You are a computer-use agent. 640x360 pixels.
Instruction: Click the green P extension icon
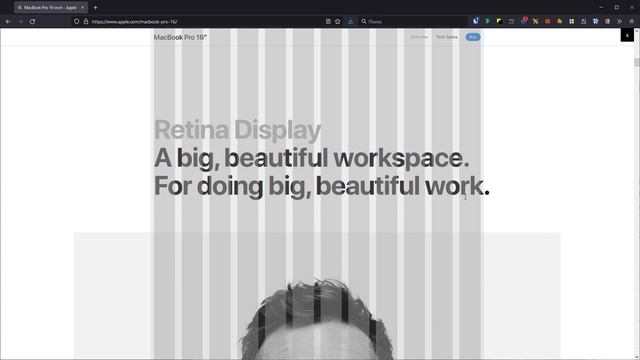pyautogui.click(x=487, y=21)
